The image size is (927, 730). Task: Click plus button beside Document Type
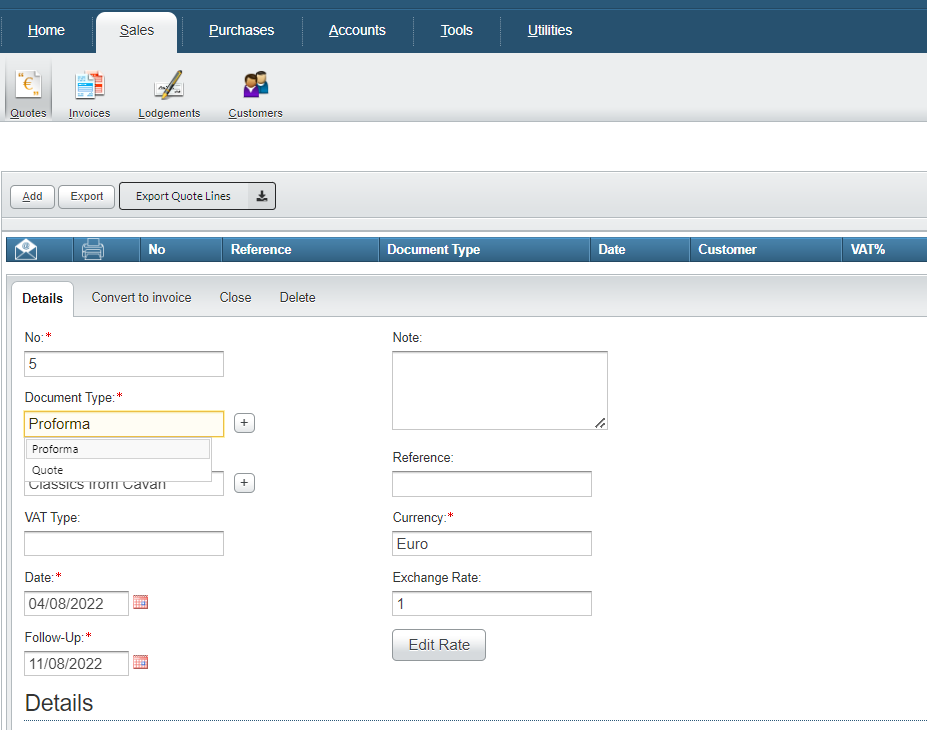coord(244,423)
